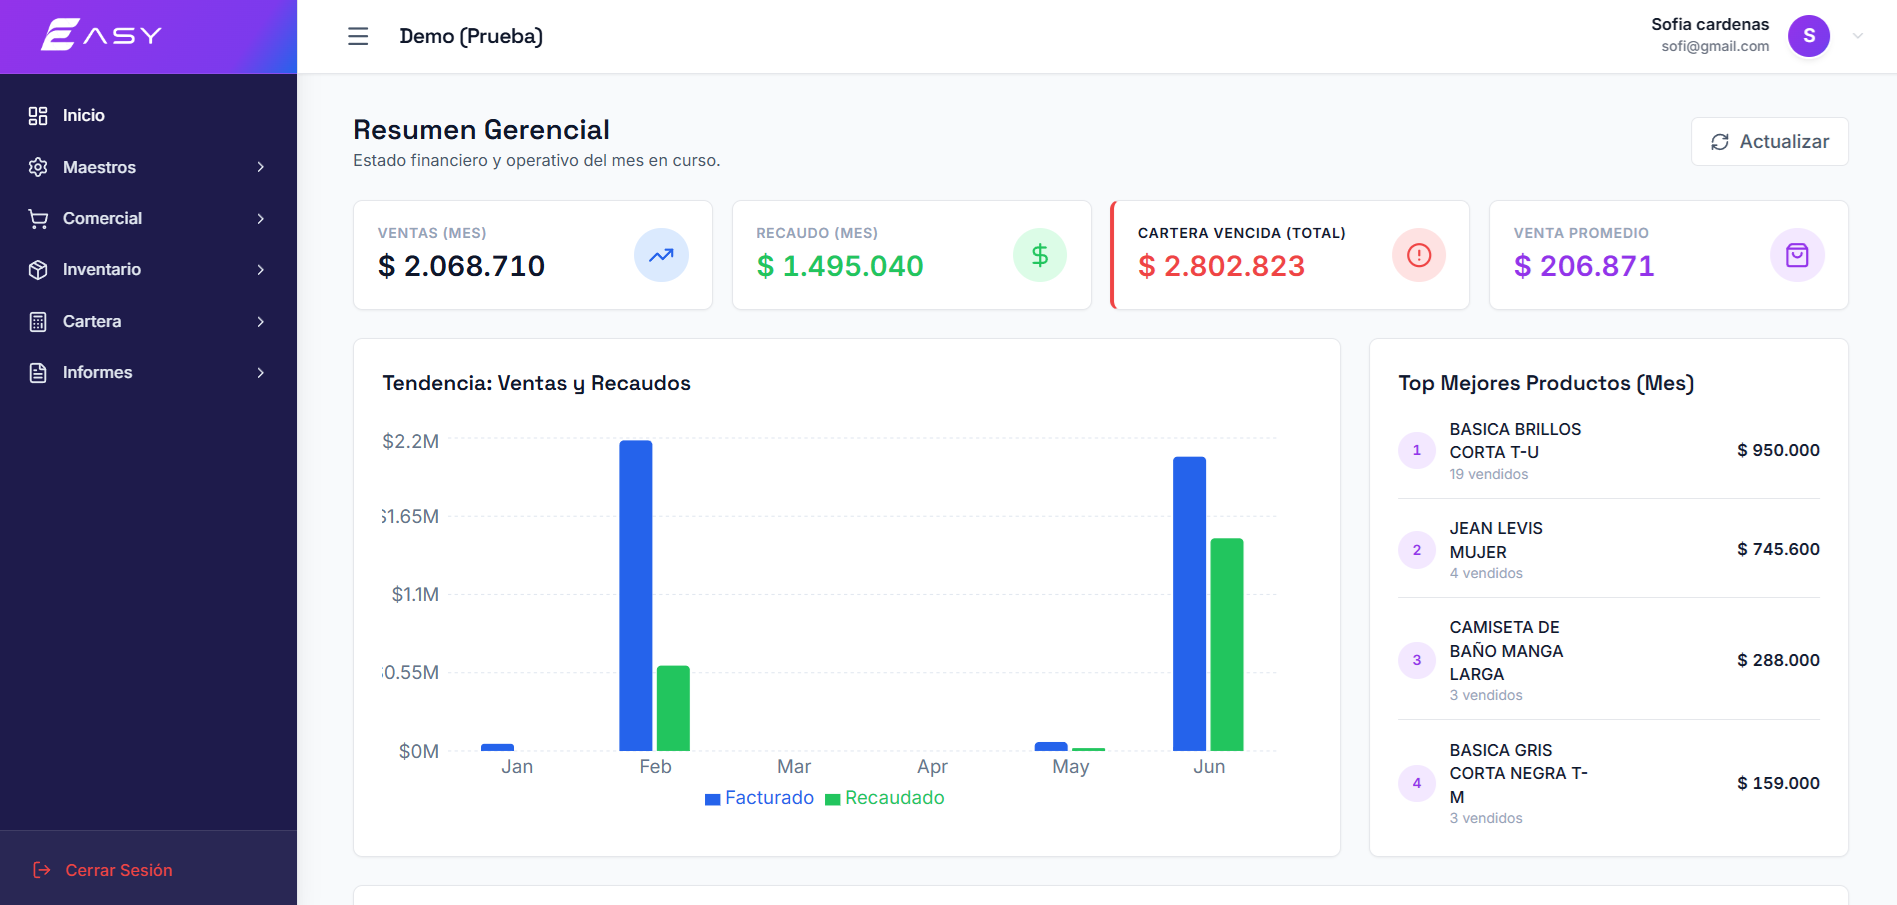This screenshot has height=905, width=1897.
Task: Click the Cartera calculator icon
Action: (38, 321)
